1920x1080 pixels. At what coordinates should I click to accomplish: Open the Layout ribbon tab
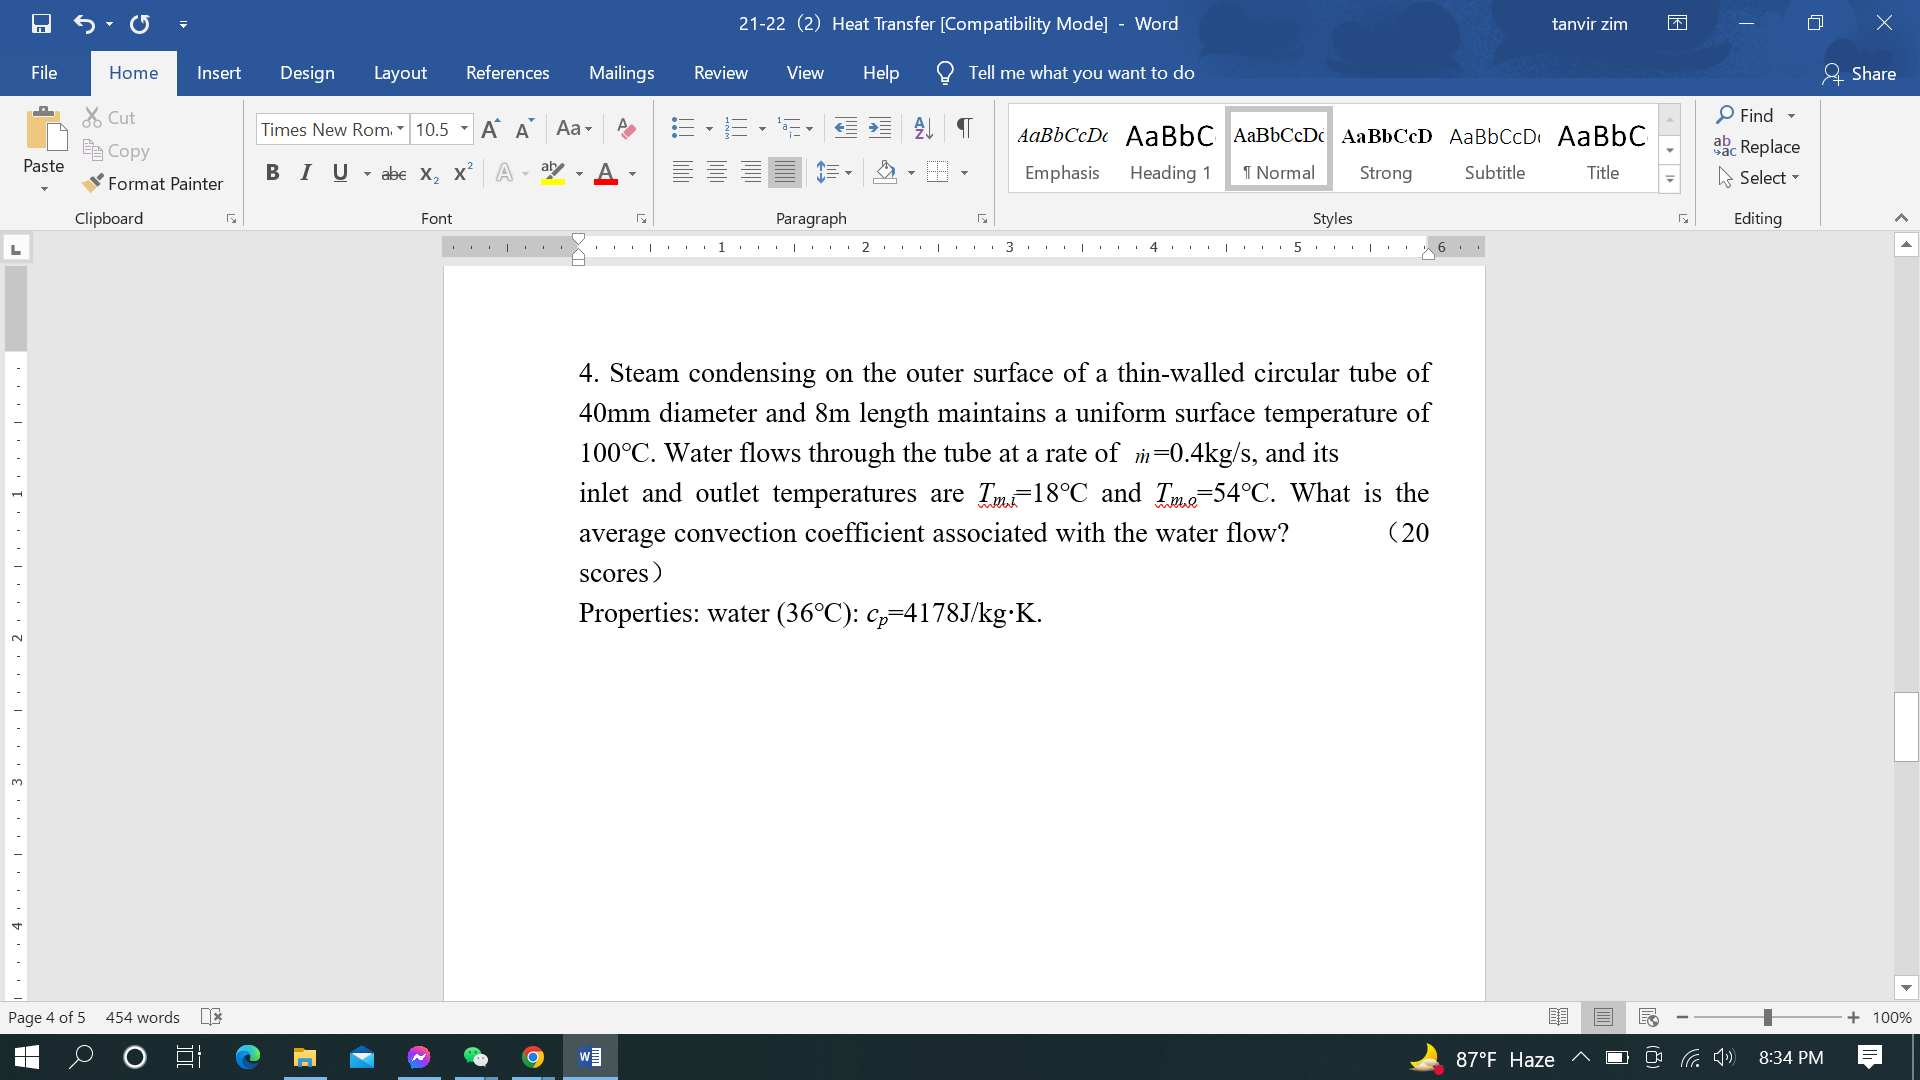click(x=400, y=73)
